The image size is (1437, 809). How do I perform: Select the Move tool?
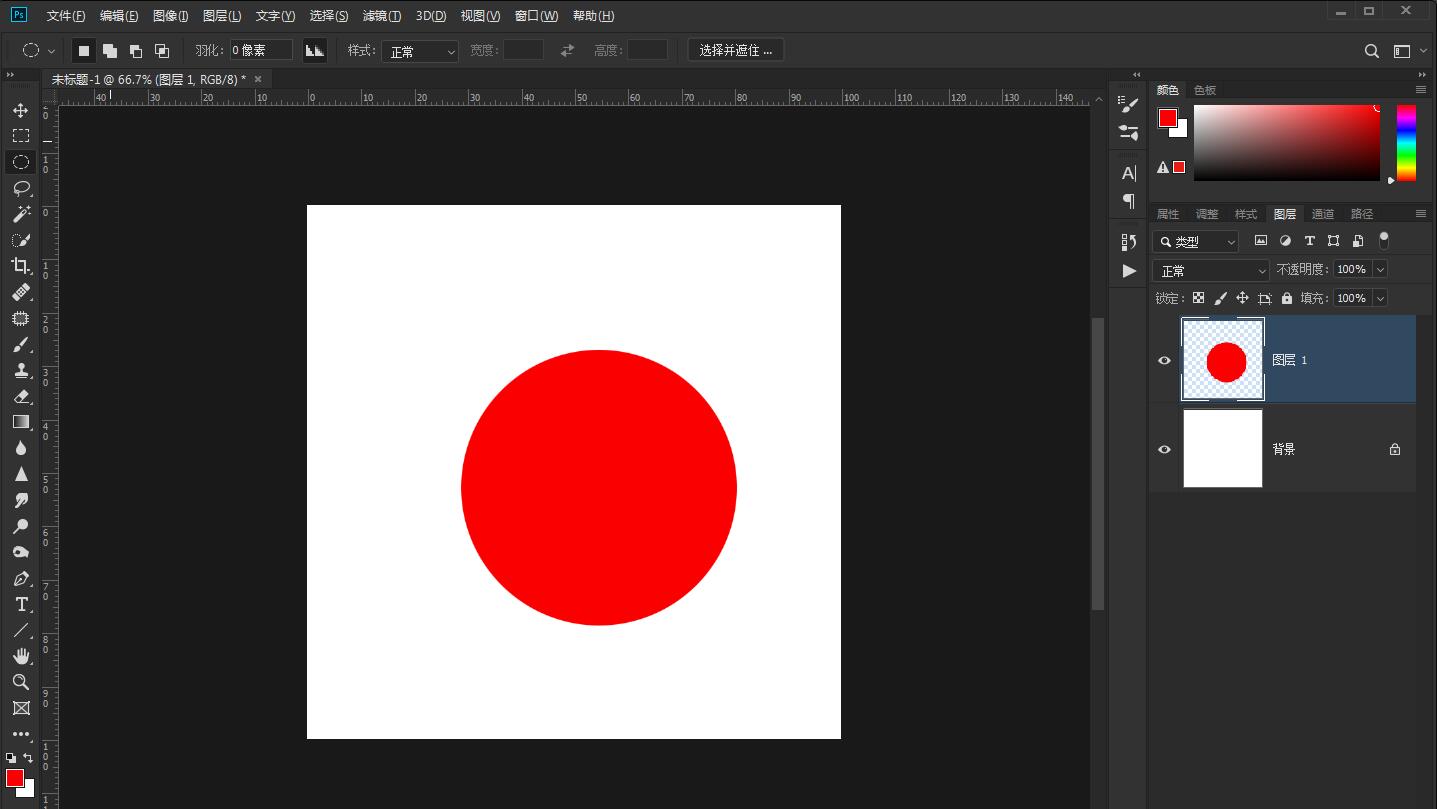[x=20, y=110]
